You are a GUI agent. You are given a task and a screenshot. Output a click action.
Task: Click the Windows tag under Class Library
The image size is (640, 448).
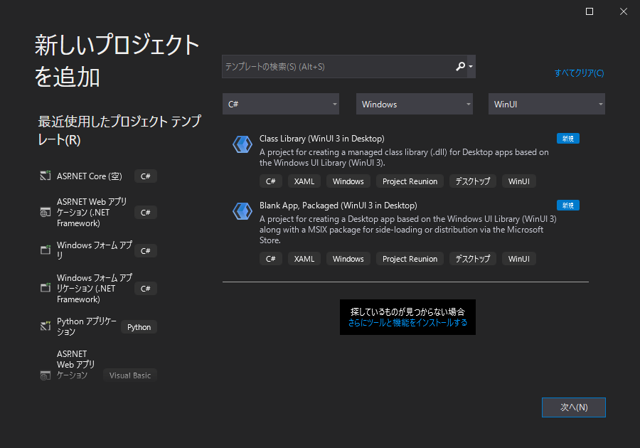pos(348,181)
